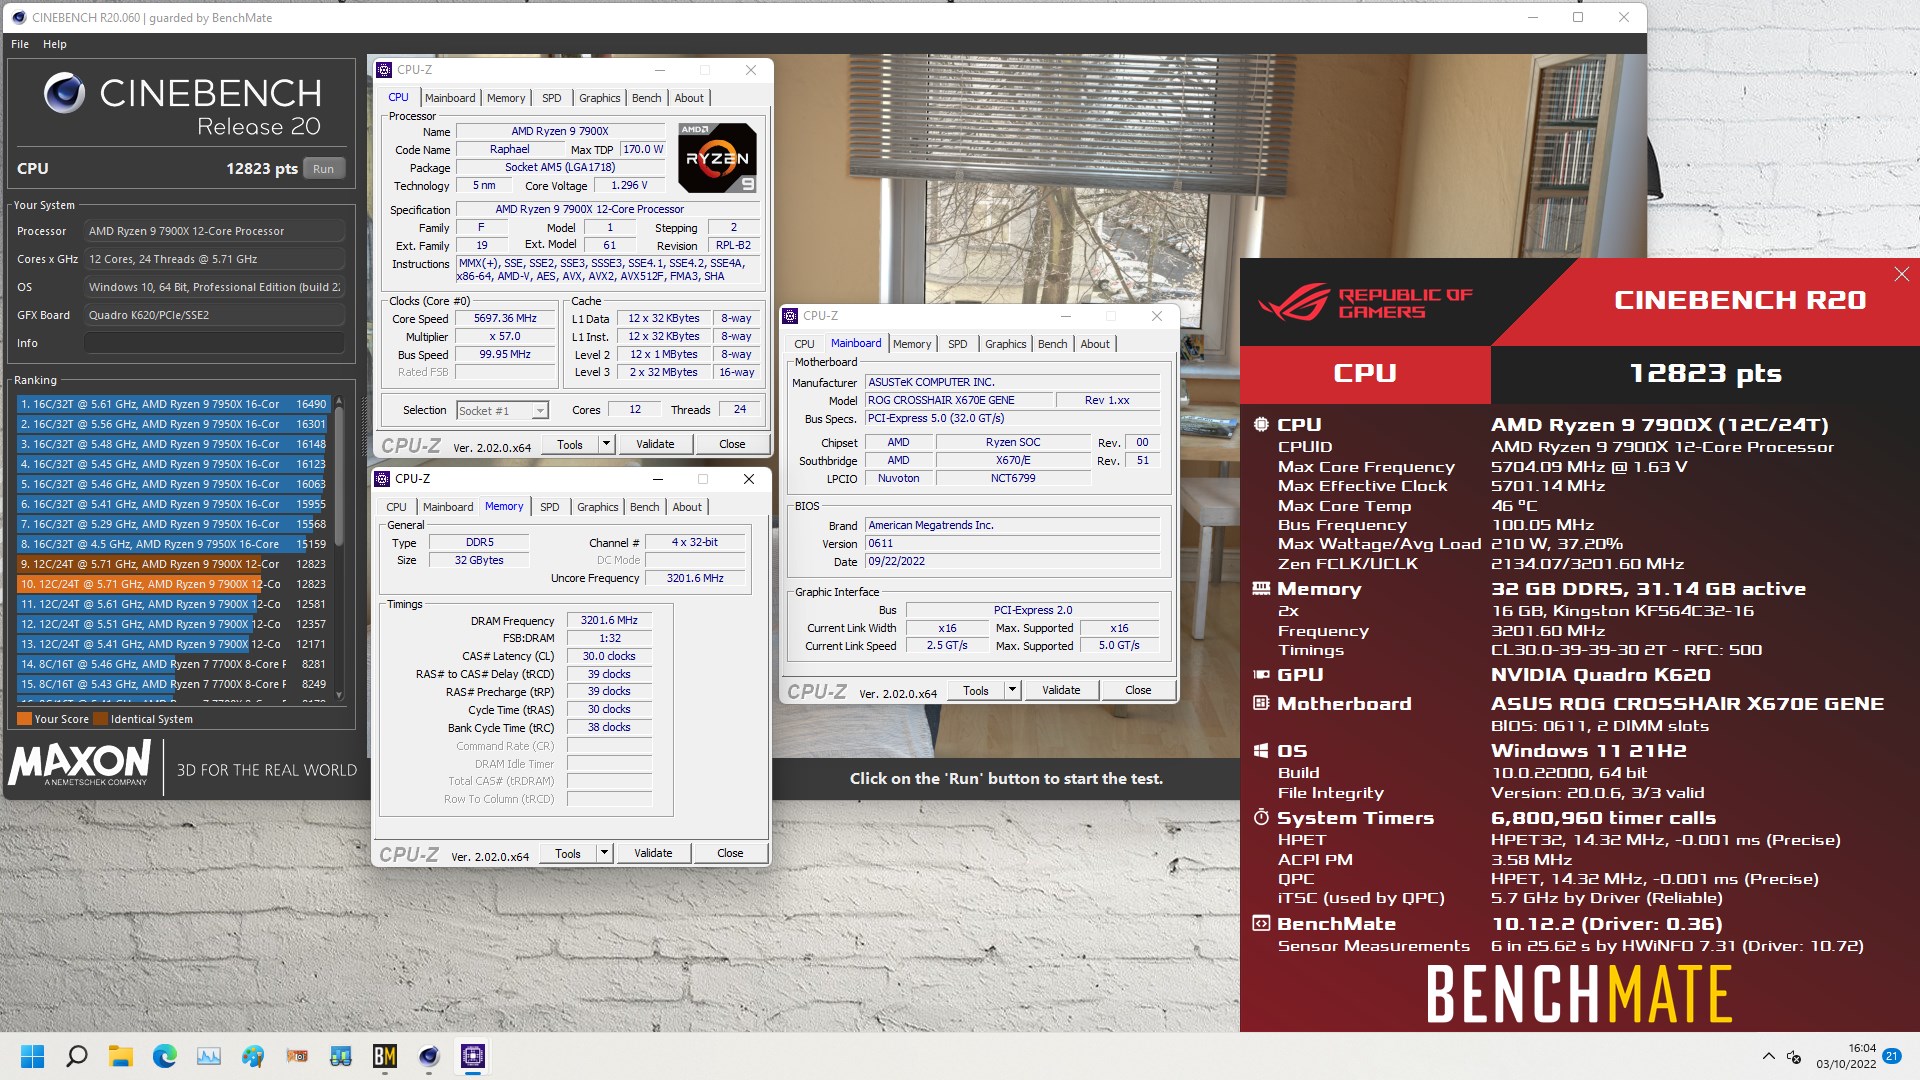Show hidden tray icons chevron
The height and width of the screenshot is (1080, 1920).
click(1768, 1056)
